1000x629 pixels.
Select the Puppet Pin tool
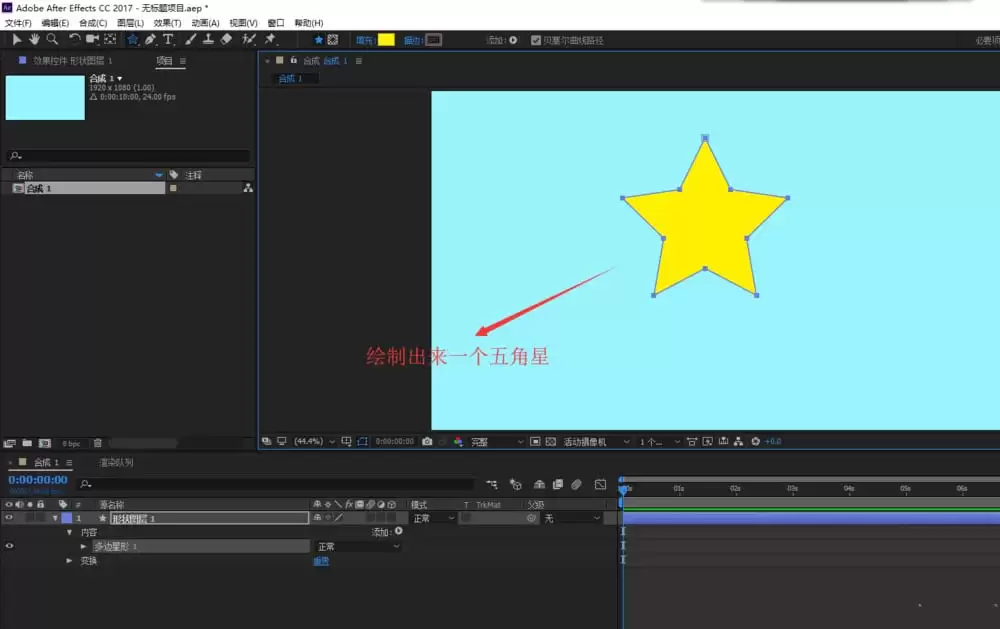point(270,40)
